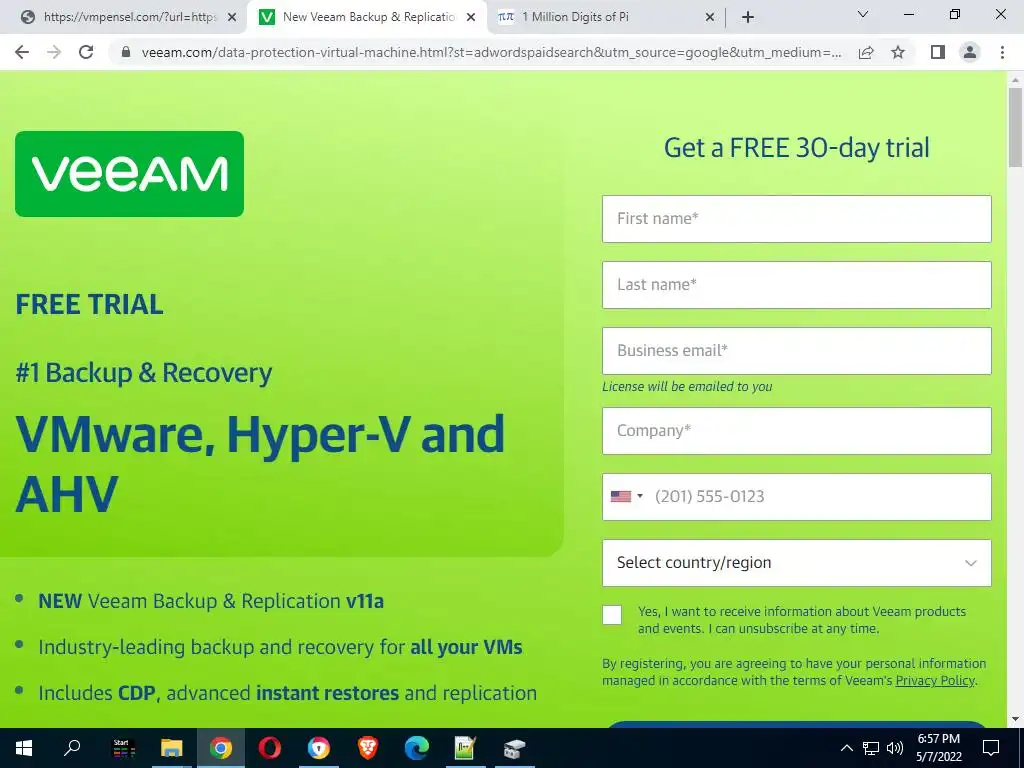
Task: Show hidden system tray icons
Action: click(x=846, y=748)
